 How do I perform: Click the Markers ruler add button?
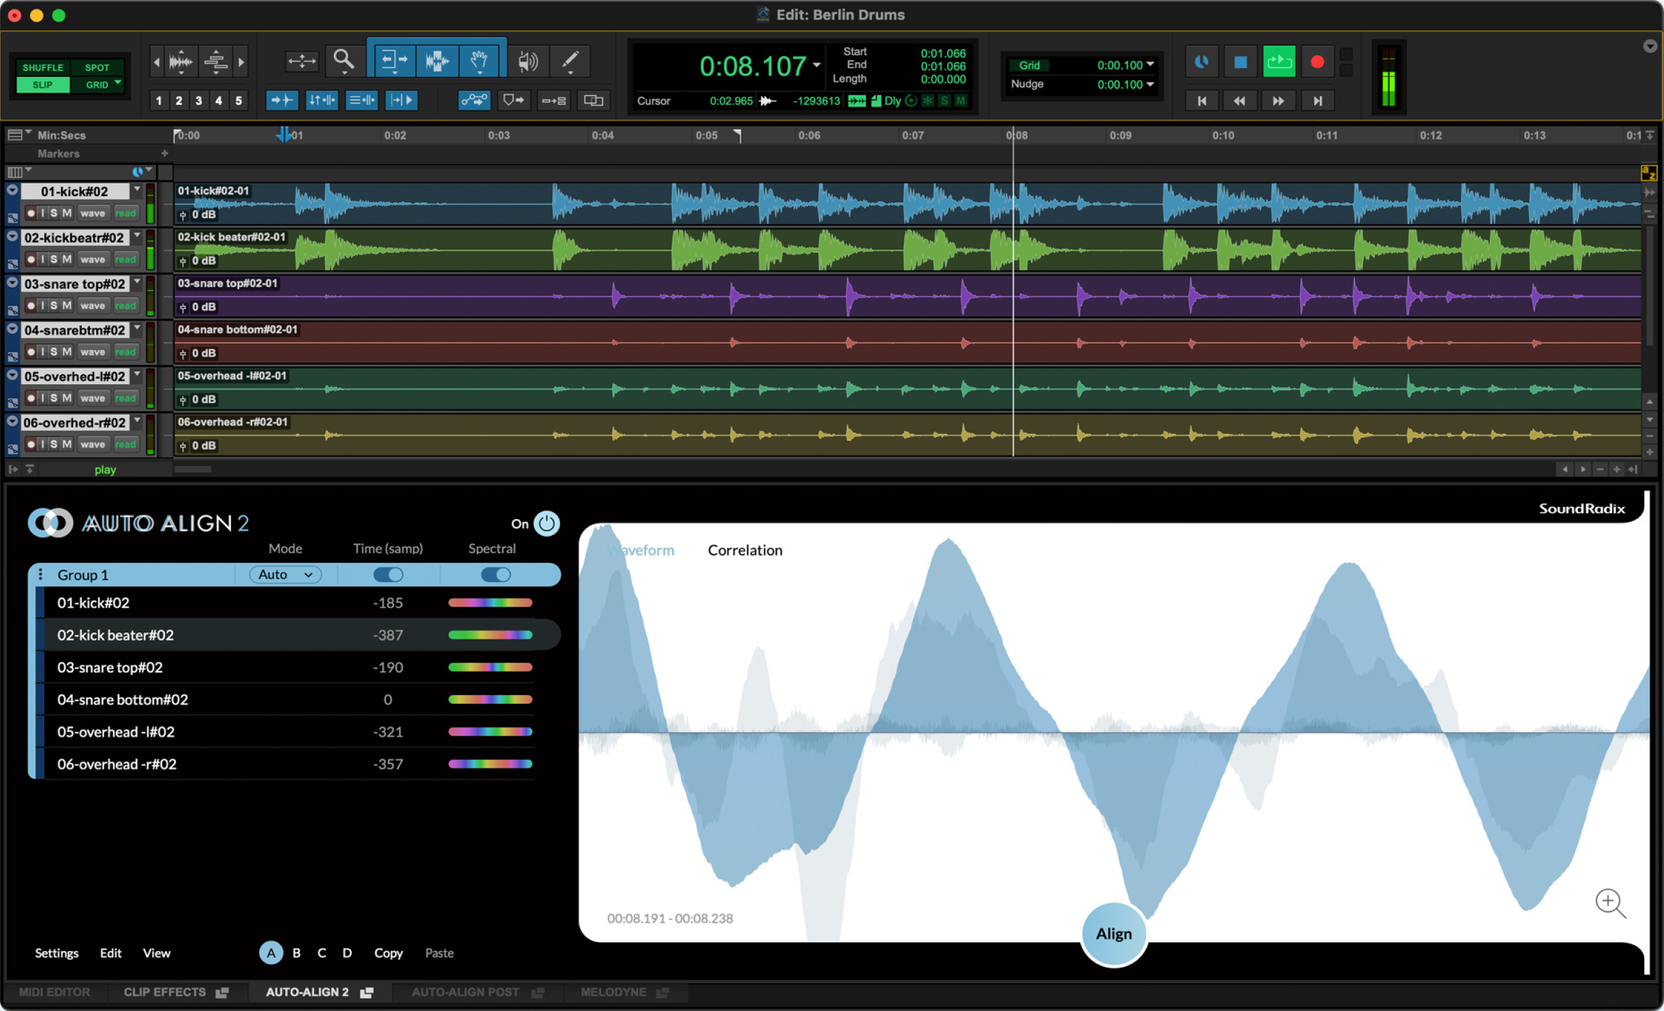pyautogui.click(x=165, y=153)
